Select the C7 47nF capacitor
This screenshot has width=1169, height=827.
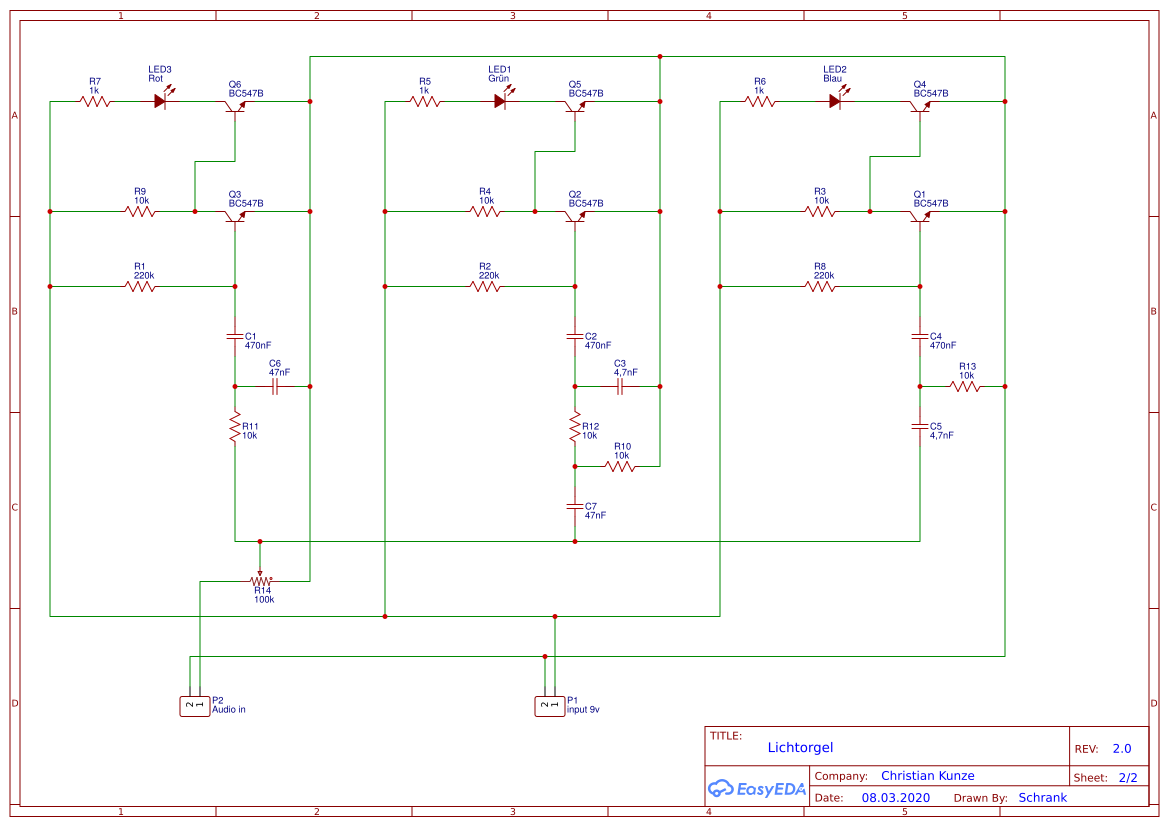pos(575,506)
